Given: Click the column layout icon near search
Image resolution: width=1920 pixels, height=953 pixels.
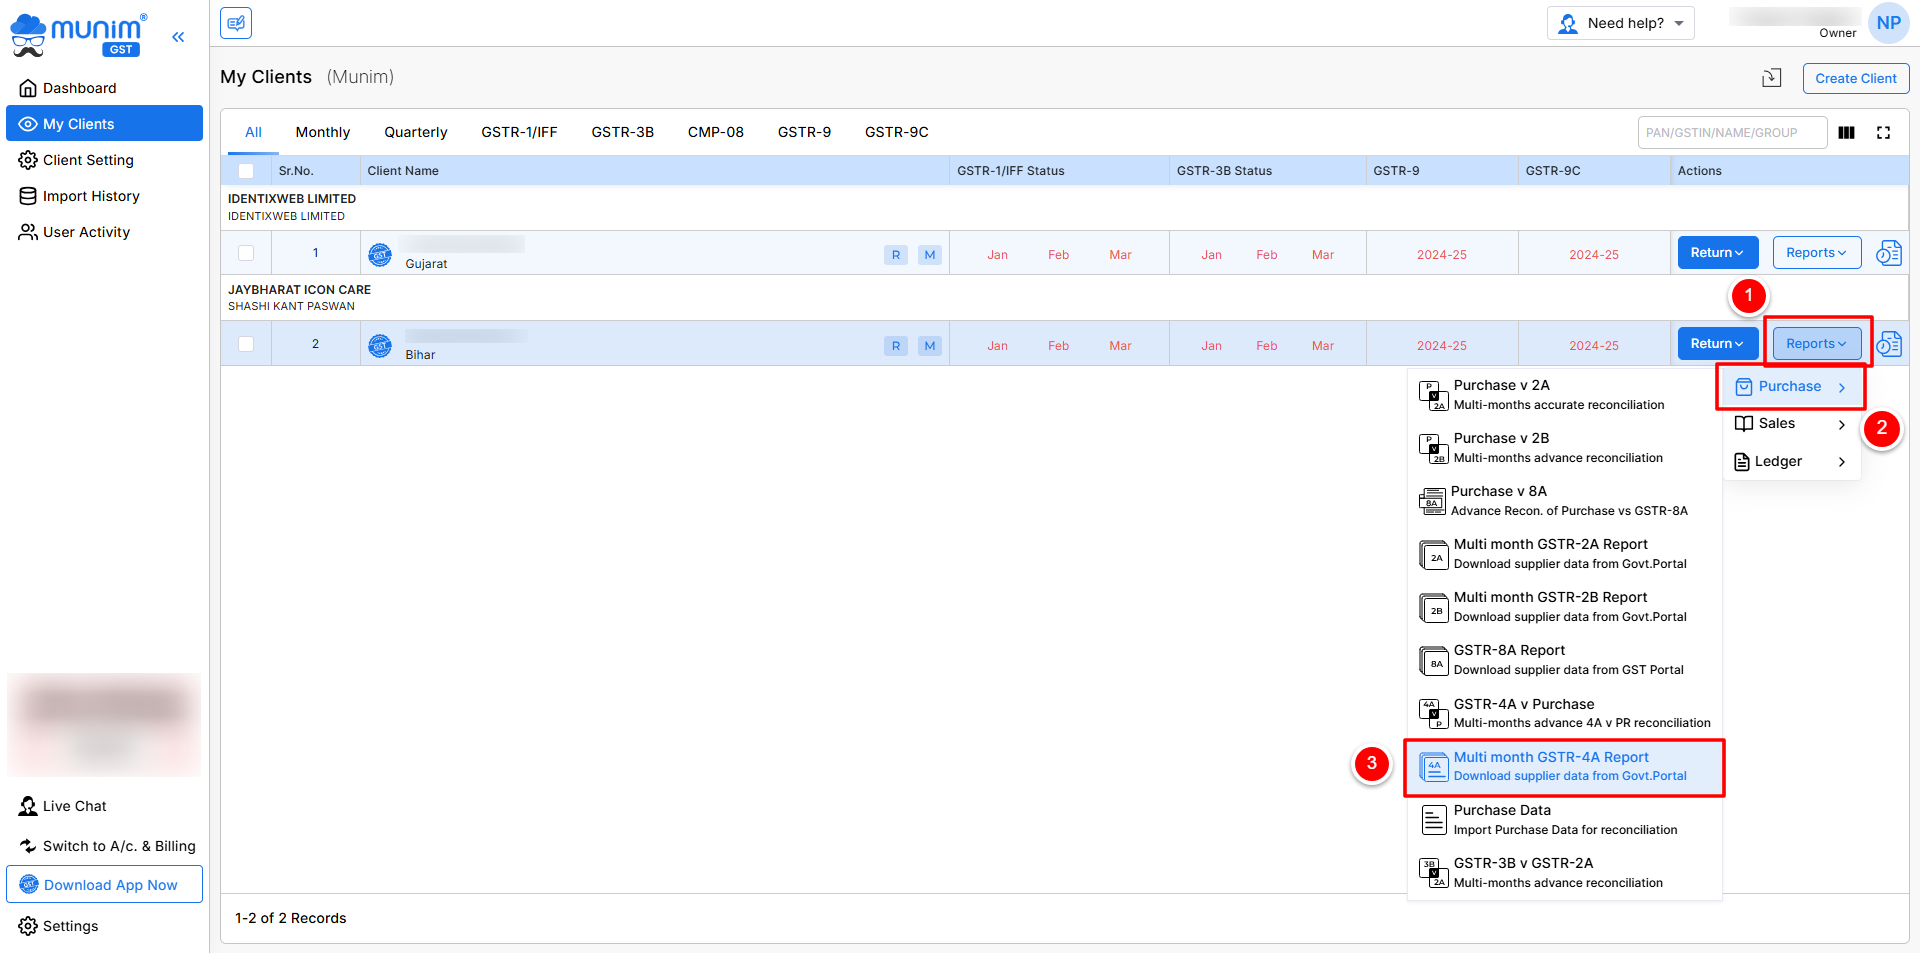Looking at the screenshot, I should (x=1846, y=133).
